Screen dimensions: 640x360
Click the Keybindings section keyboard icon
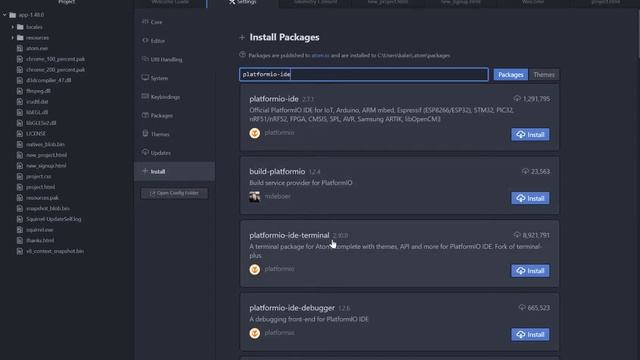coord(145,96)
